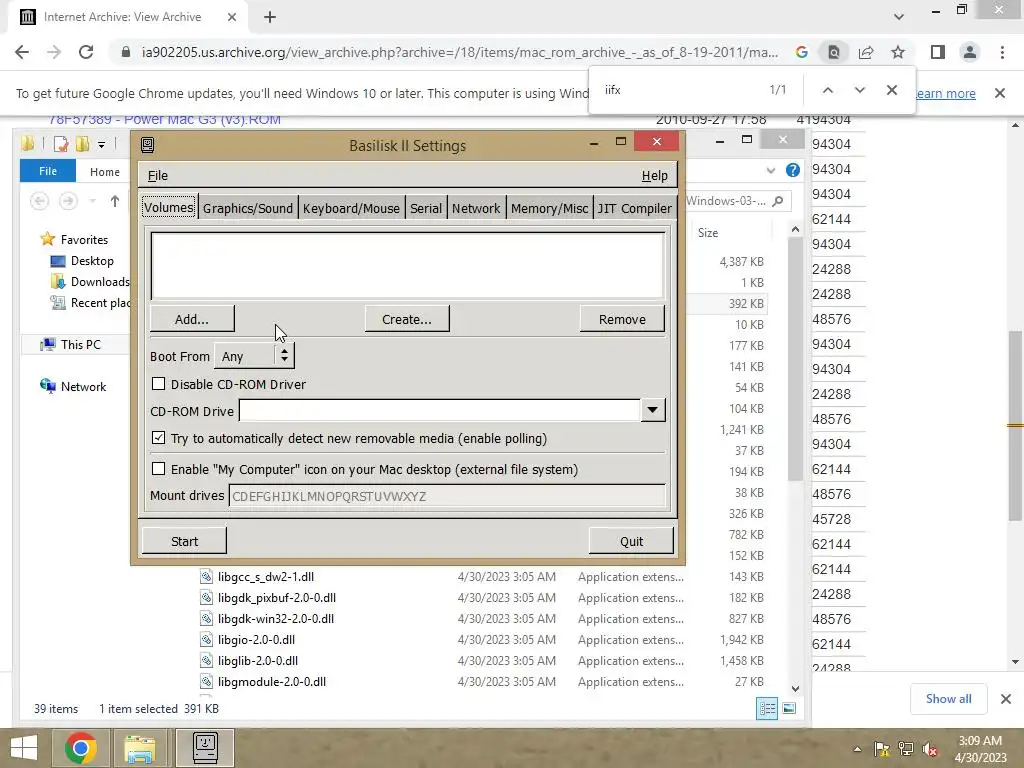Select libgmodule-2.0-0.dll file
The width and height of the screenshot is (1024, 768).
272,681
